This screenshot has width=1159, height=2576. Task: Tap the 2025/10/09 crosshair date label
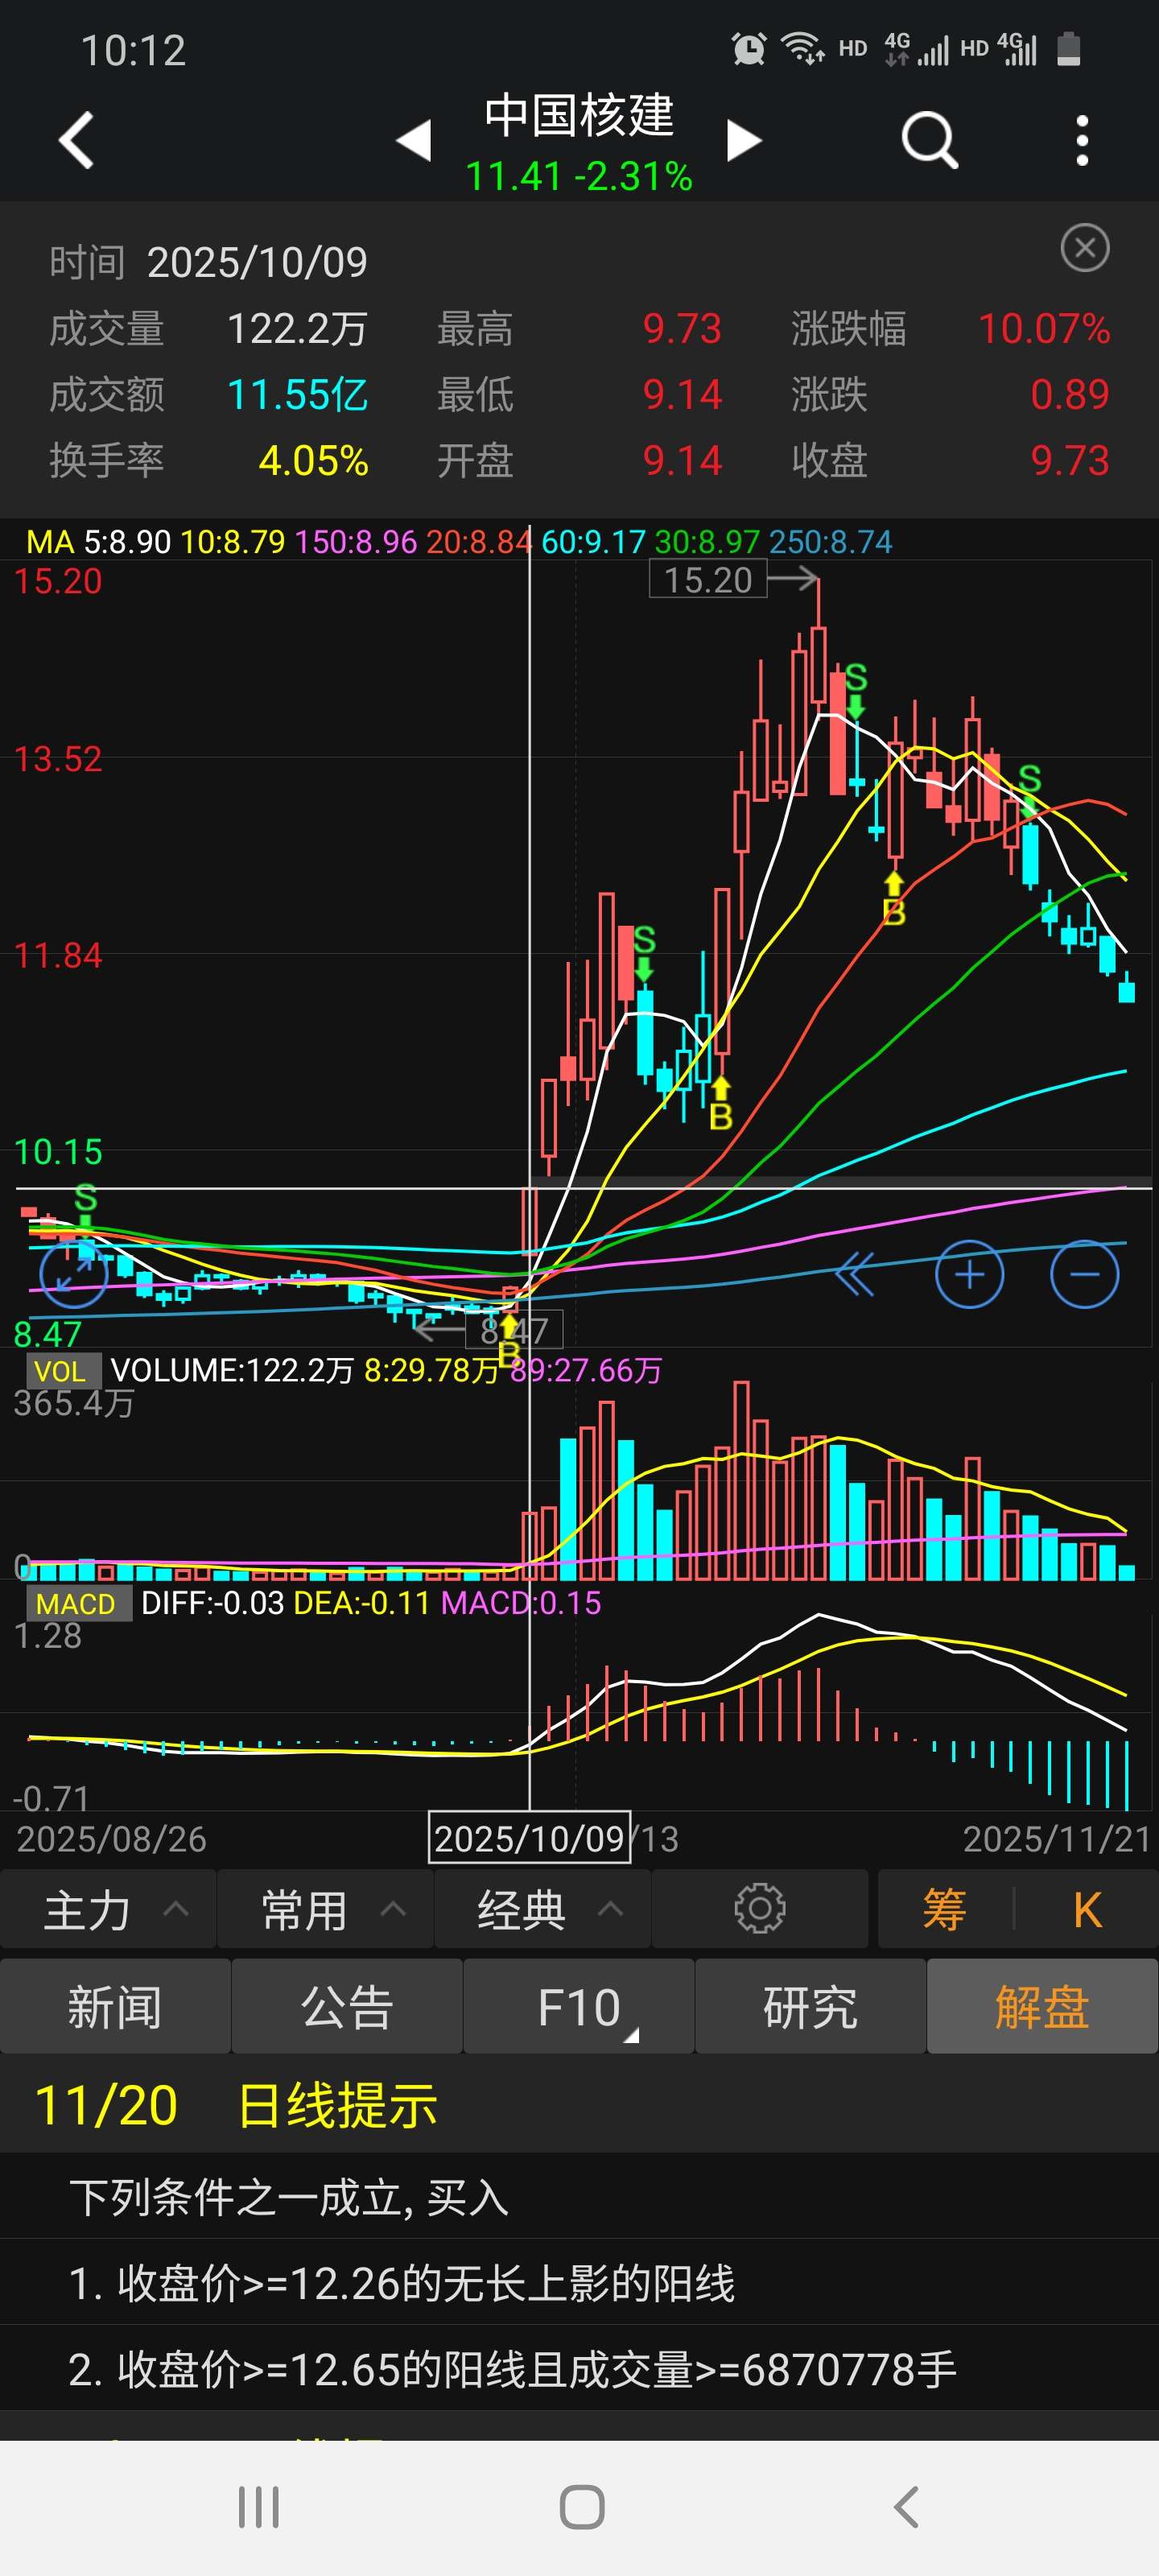pos(529,1838)
